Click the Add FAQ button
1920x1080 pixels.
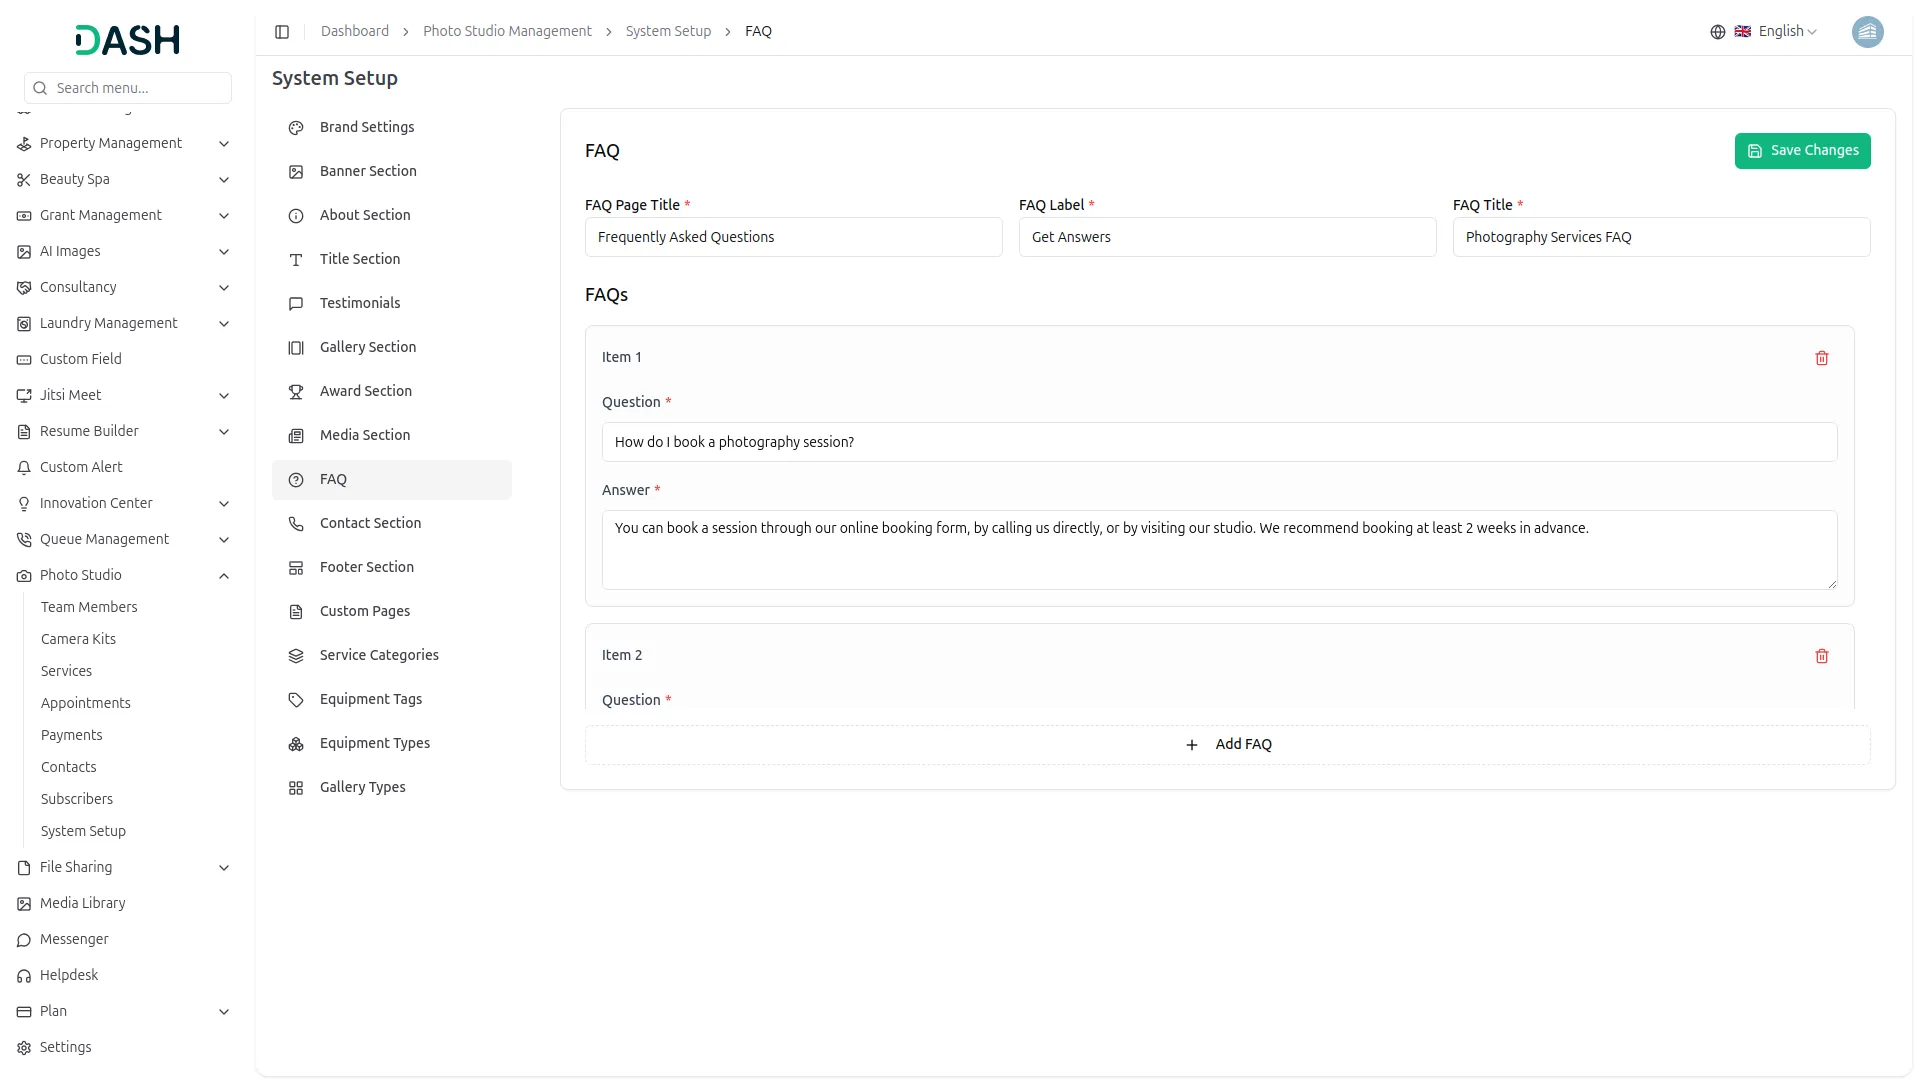(1227, 745)
